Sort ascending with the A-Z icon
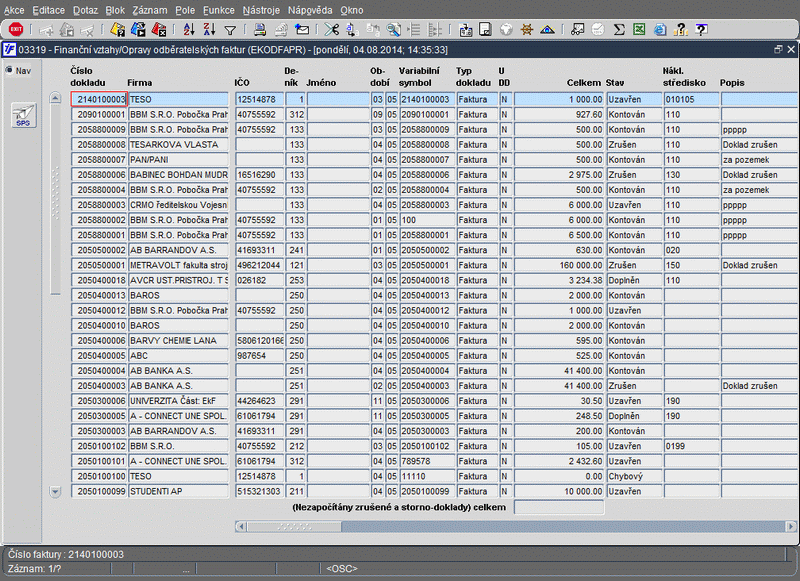The image size is (800, 581). (x=189, y=30)
